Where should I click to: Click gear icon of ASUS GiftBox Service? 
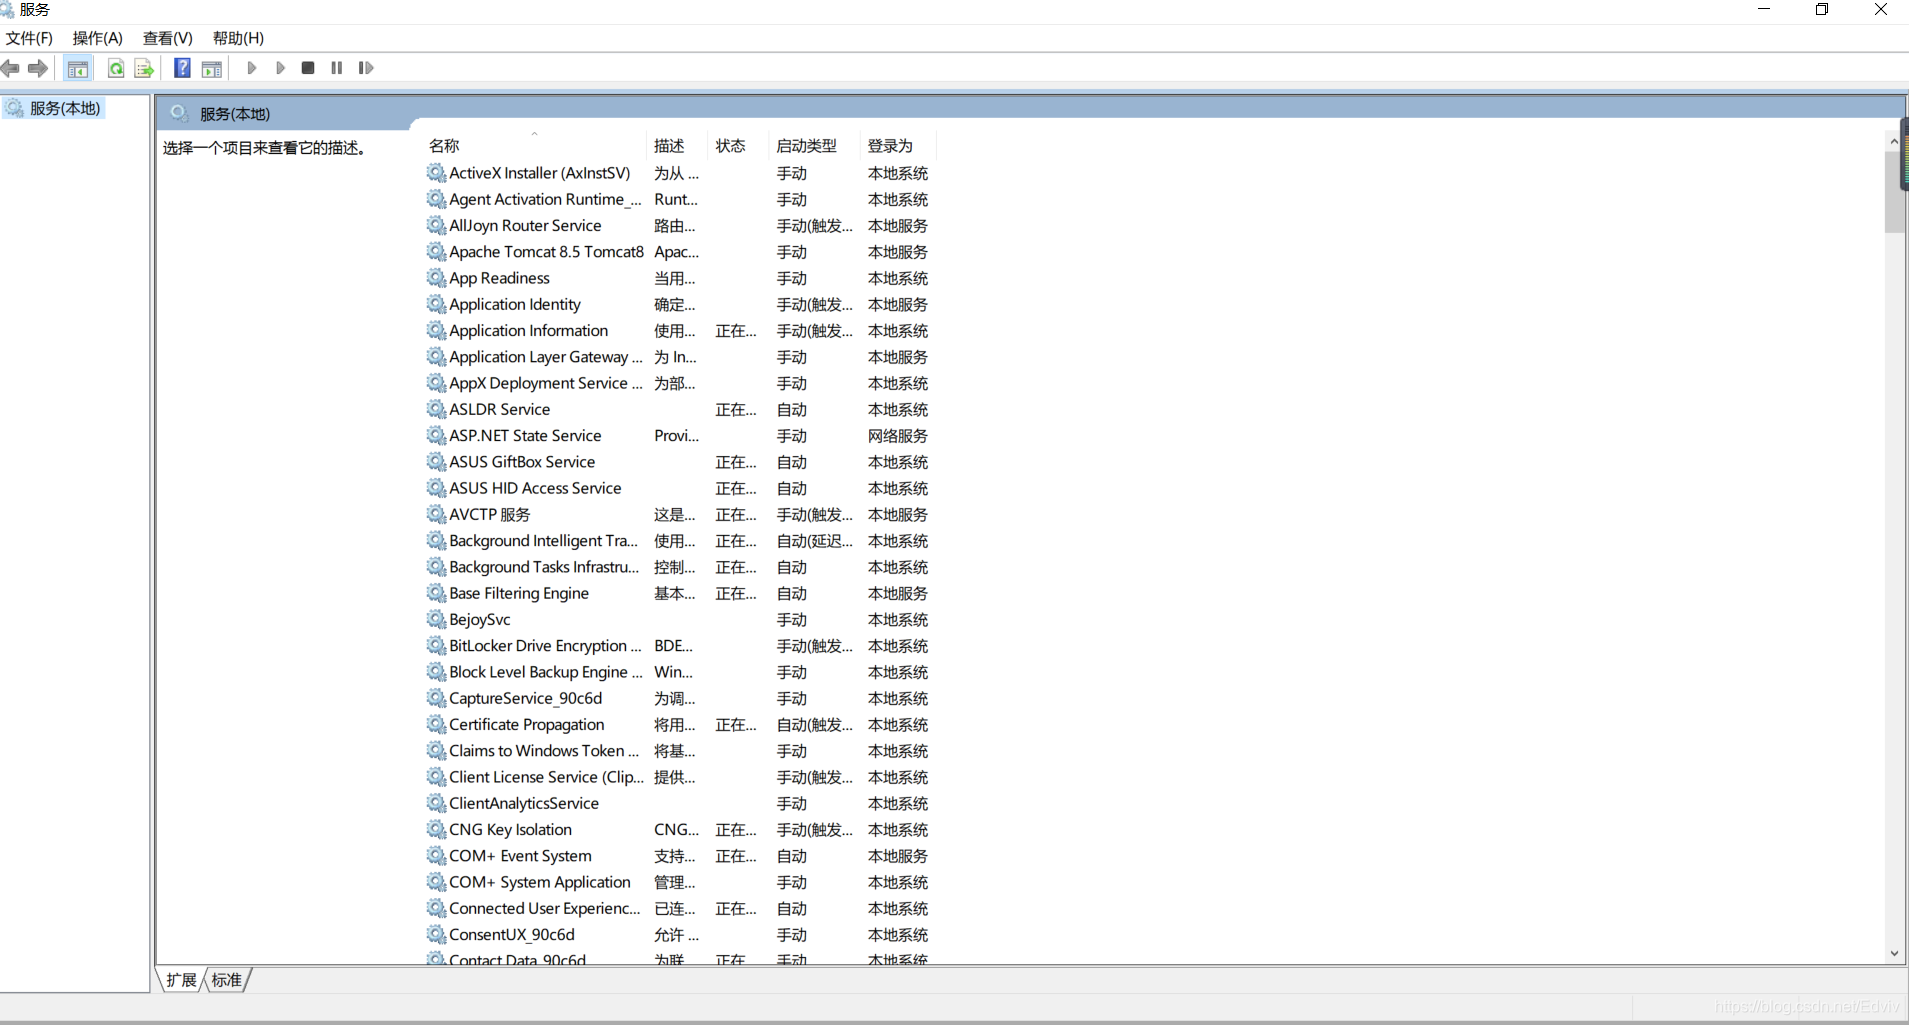tap(436, 462)
